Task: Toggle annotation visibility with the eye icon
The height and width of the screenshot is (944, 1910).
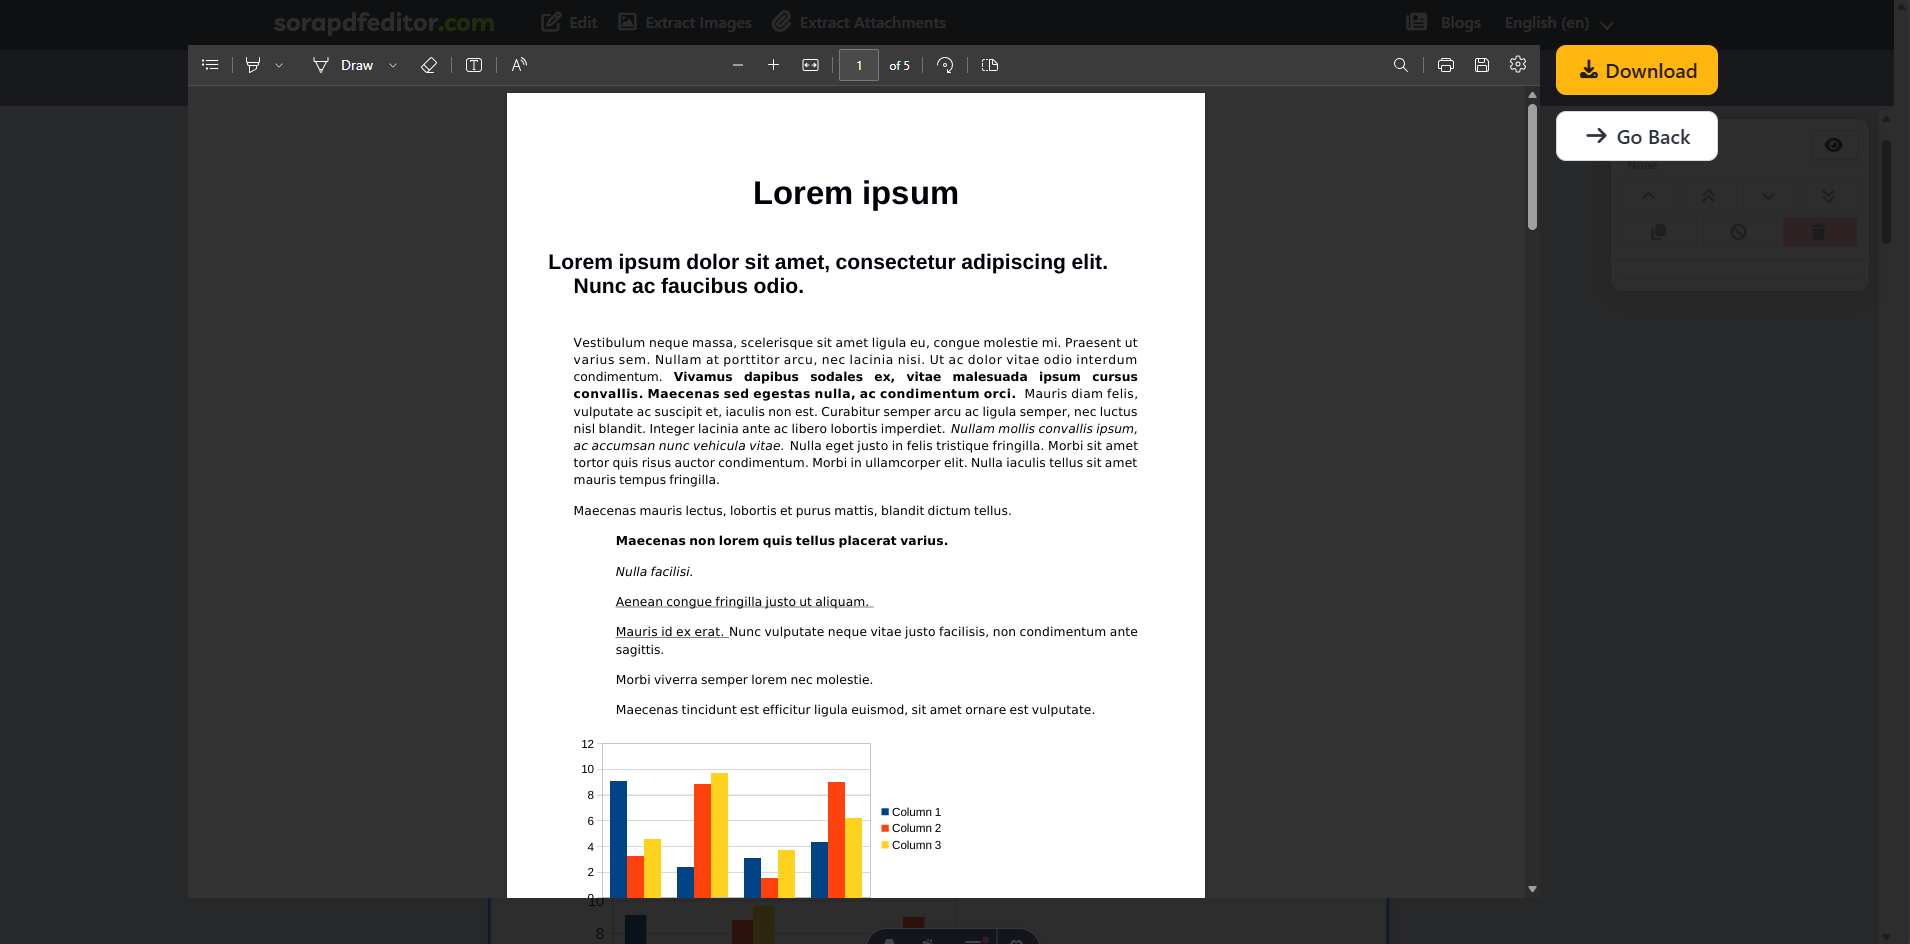Action: coord(1833,145)
